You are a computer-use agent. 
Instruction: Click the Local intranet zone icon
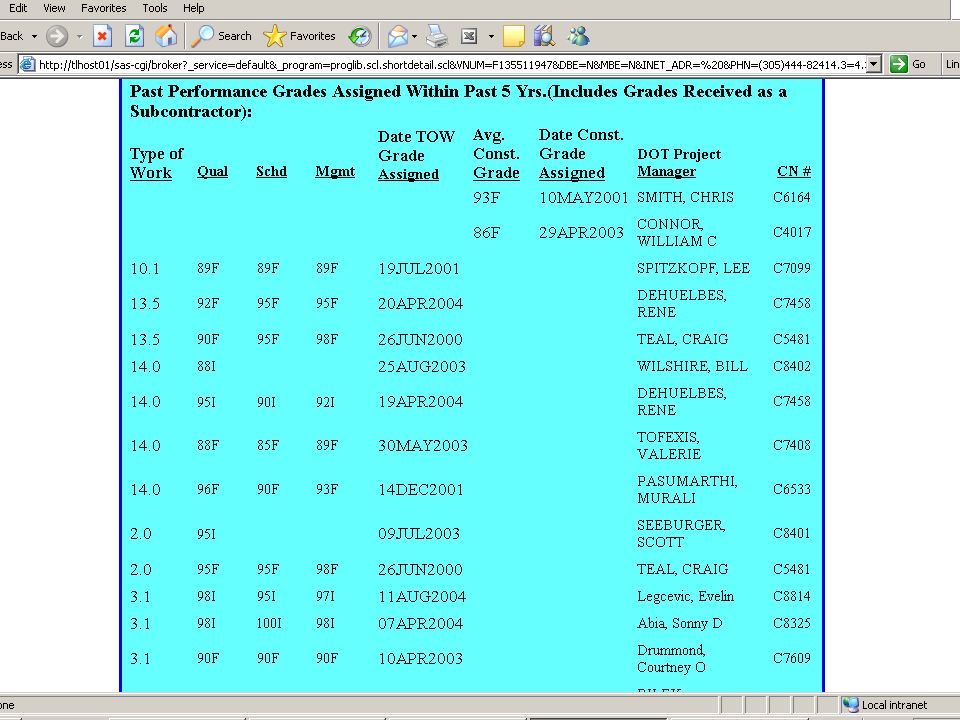tap(850, 705)
